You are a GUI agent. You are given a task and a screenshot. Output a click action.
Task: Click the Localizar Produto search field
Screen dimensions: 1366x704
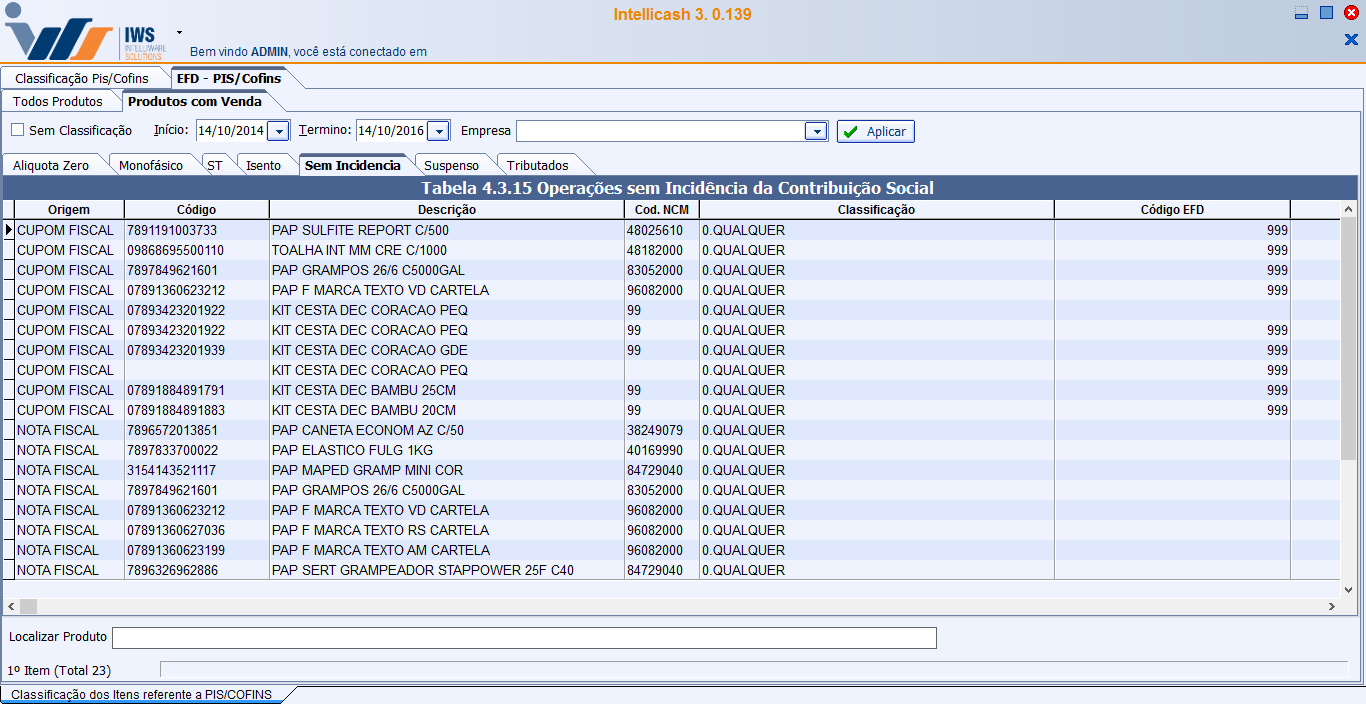pos(524,638)
